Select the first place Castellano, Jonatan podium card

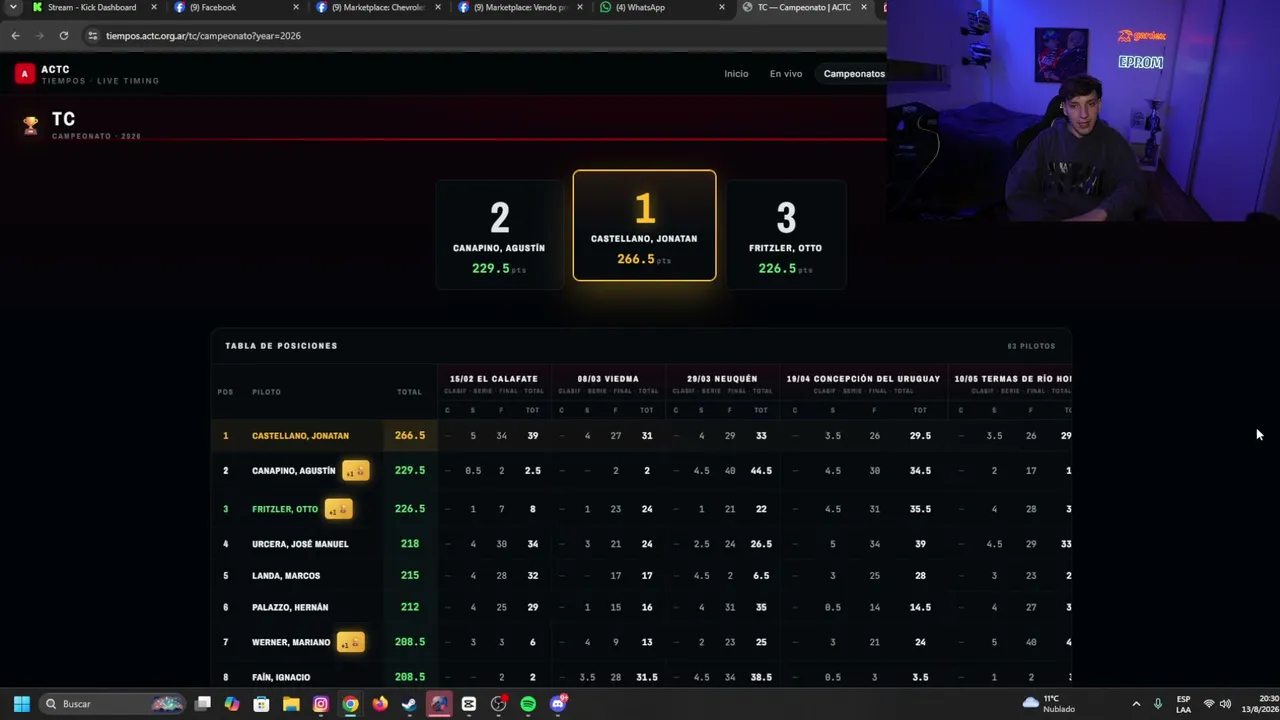645,225
